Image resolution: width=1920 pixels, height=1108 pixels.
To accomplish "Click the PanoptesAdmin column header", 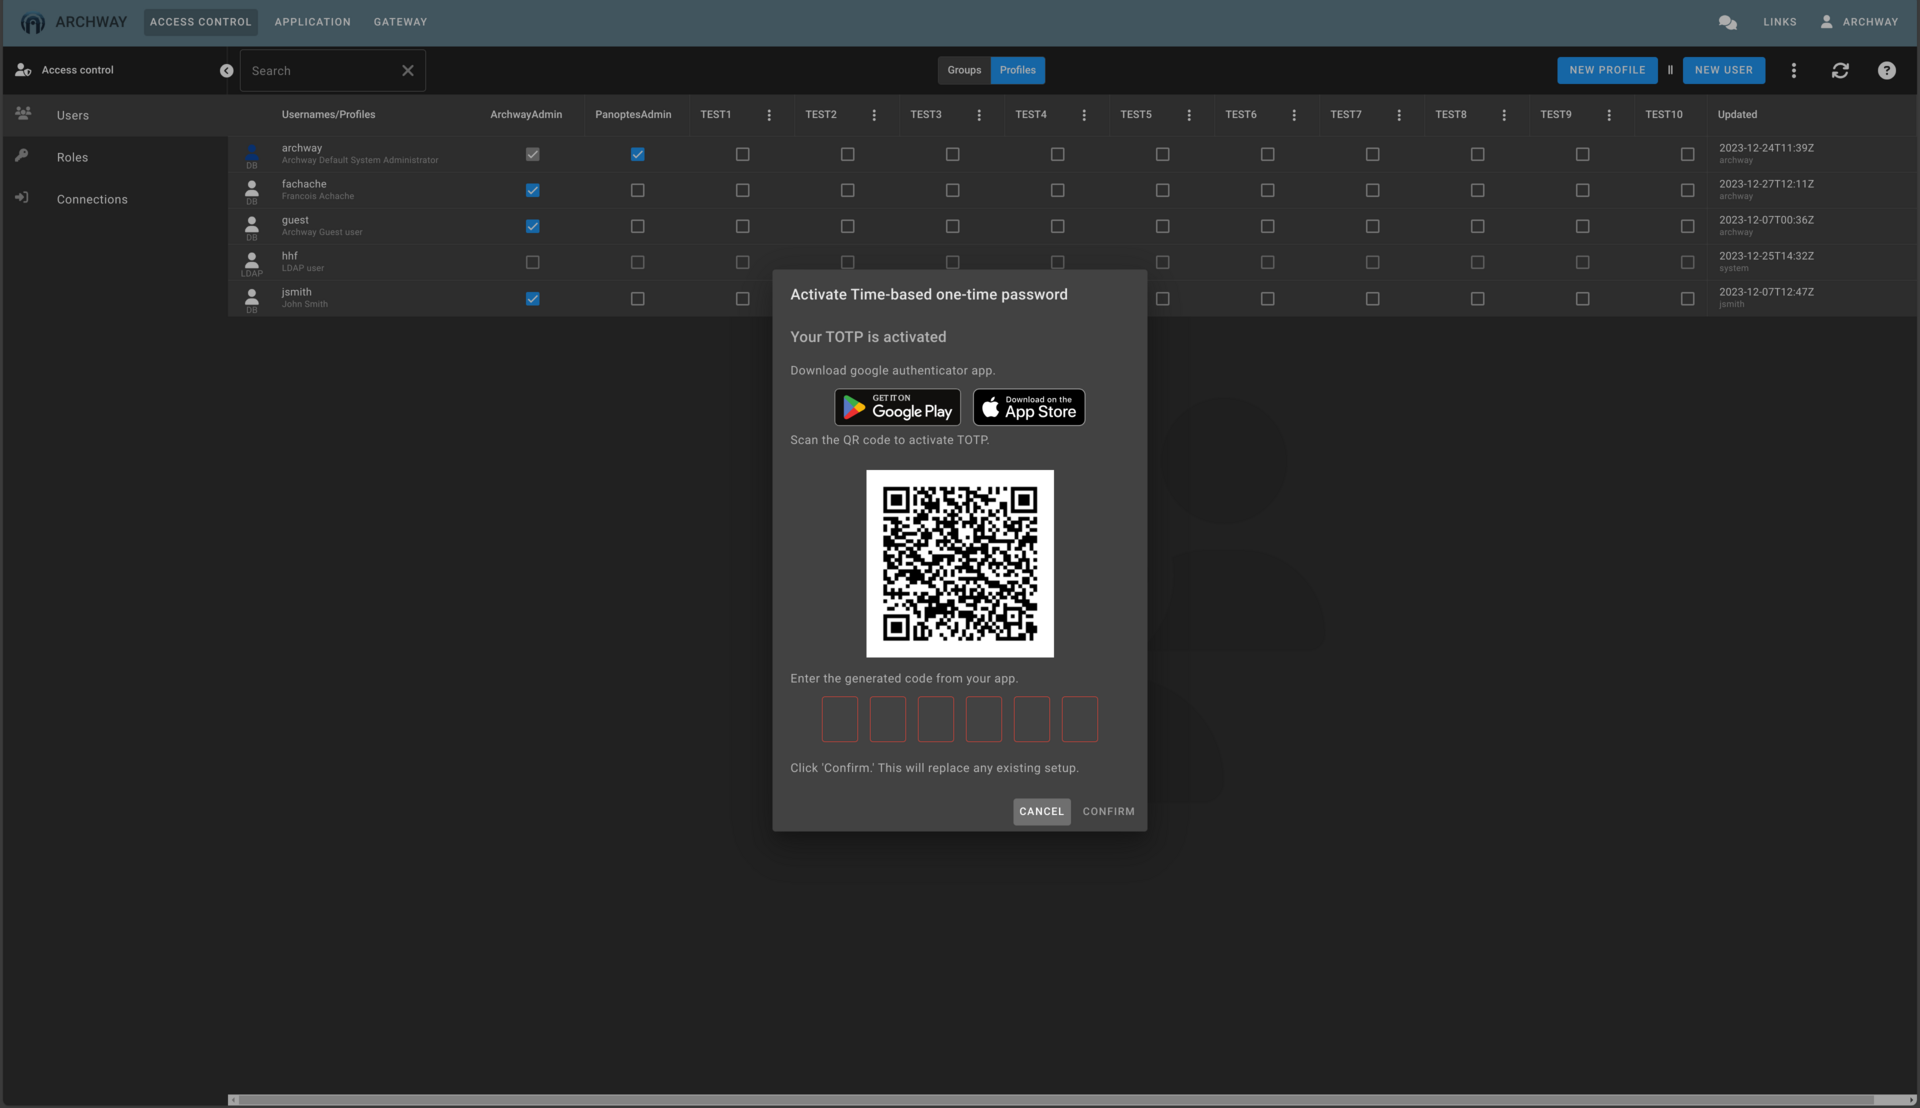I will click(x=633, y=115).
